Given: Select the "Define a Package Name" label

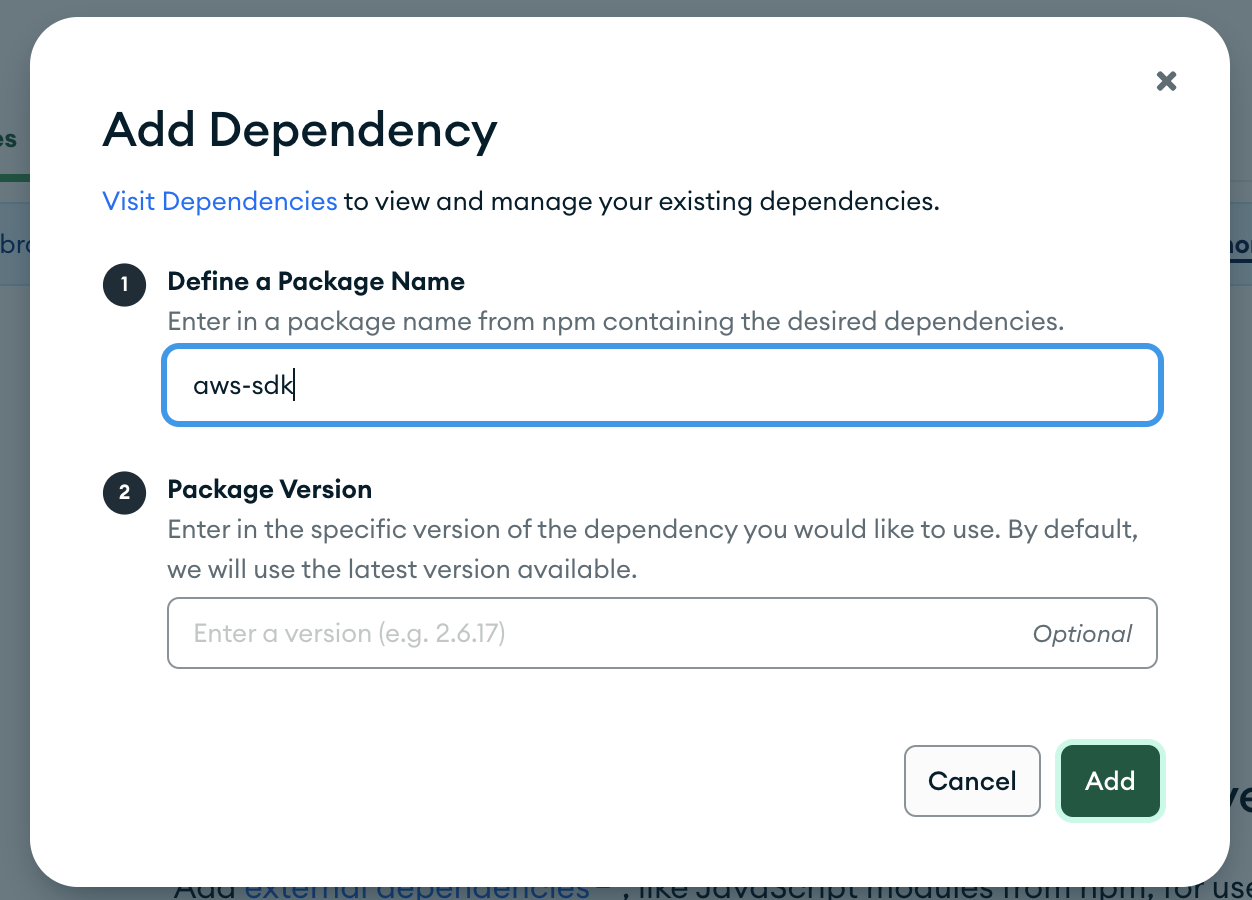Looking at the screenshot, I should point(316,281).
